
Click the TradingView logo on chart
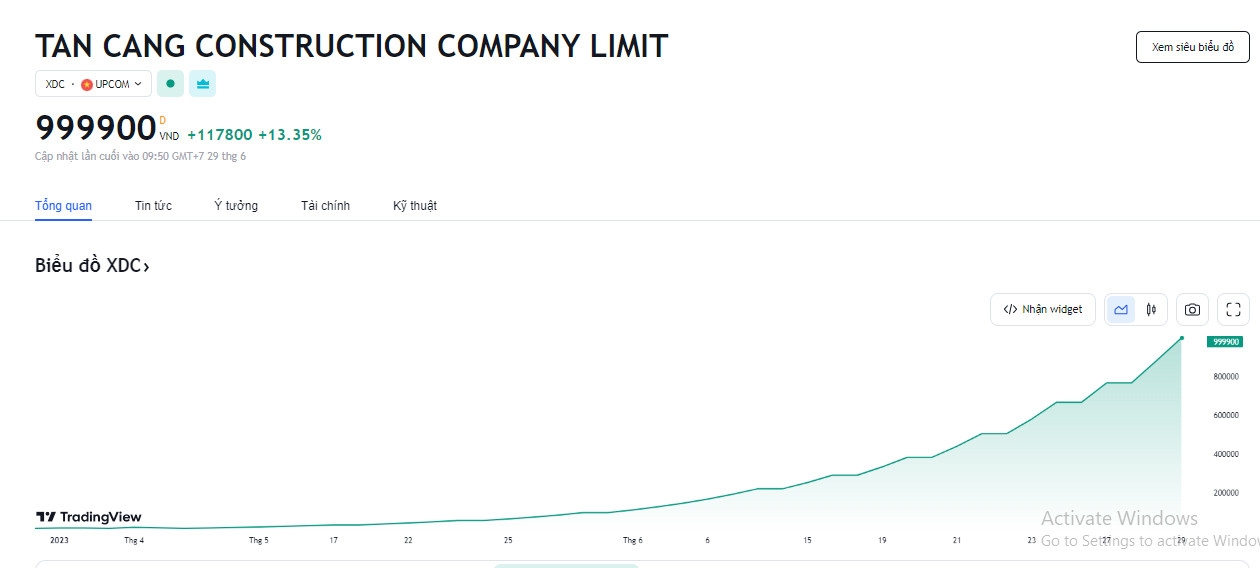88,517
